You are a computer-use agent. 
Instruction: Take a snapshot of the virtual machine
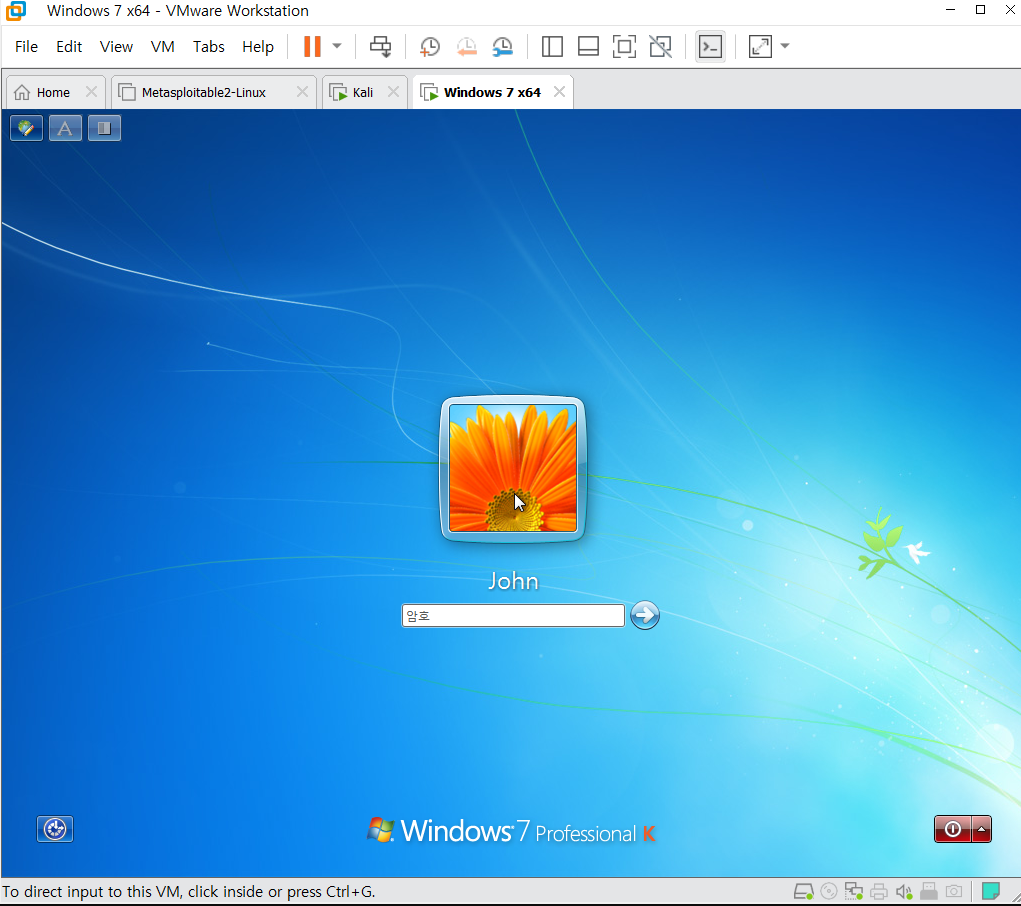click(429, 46)
